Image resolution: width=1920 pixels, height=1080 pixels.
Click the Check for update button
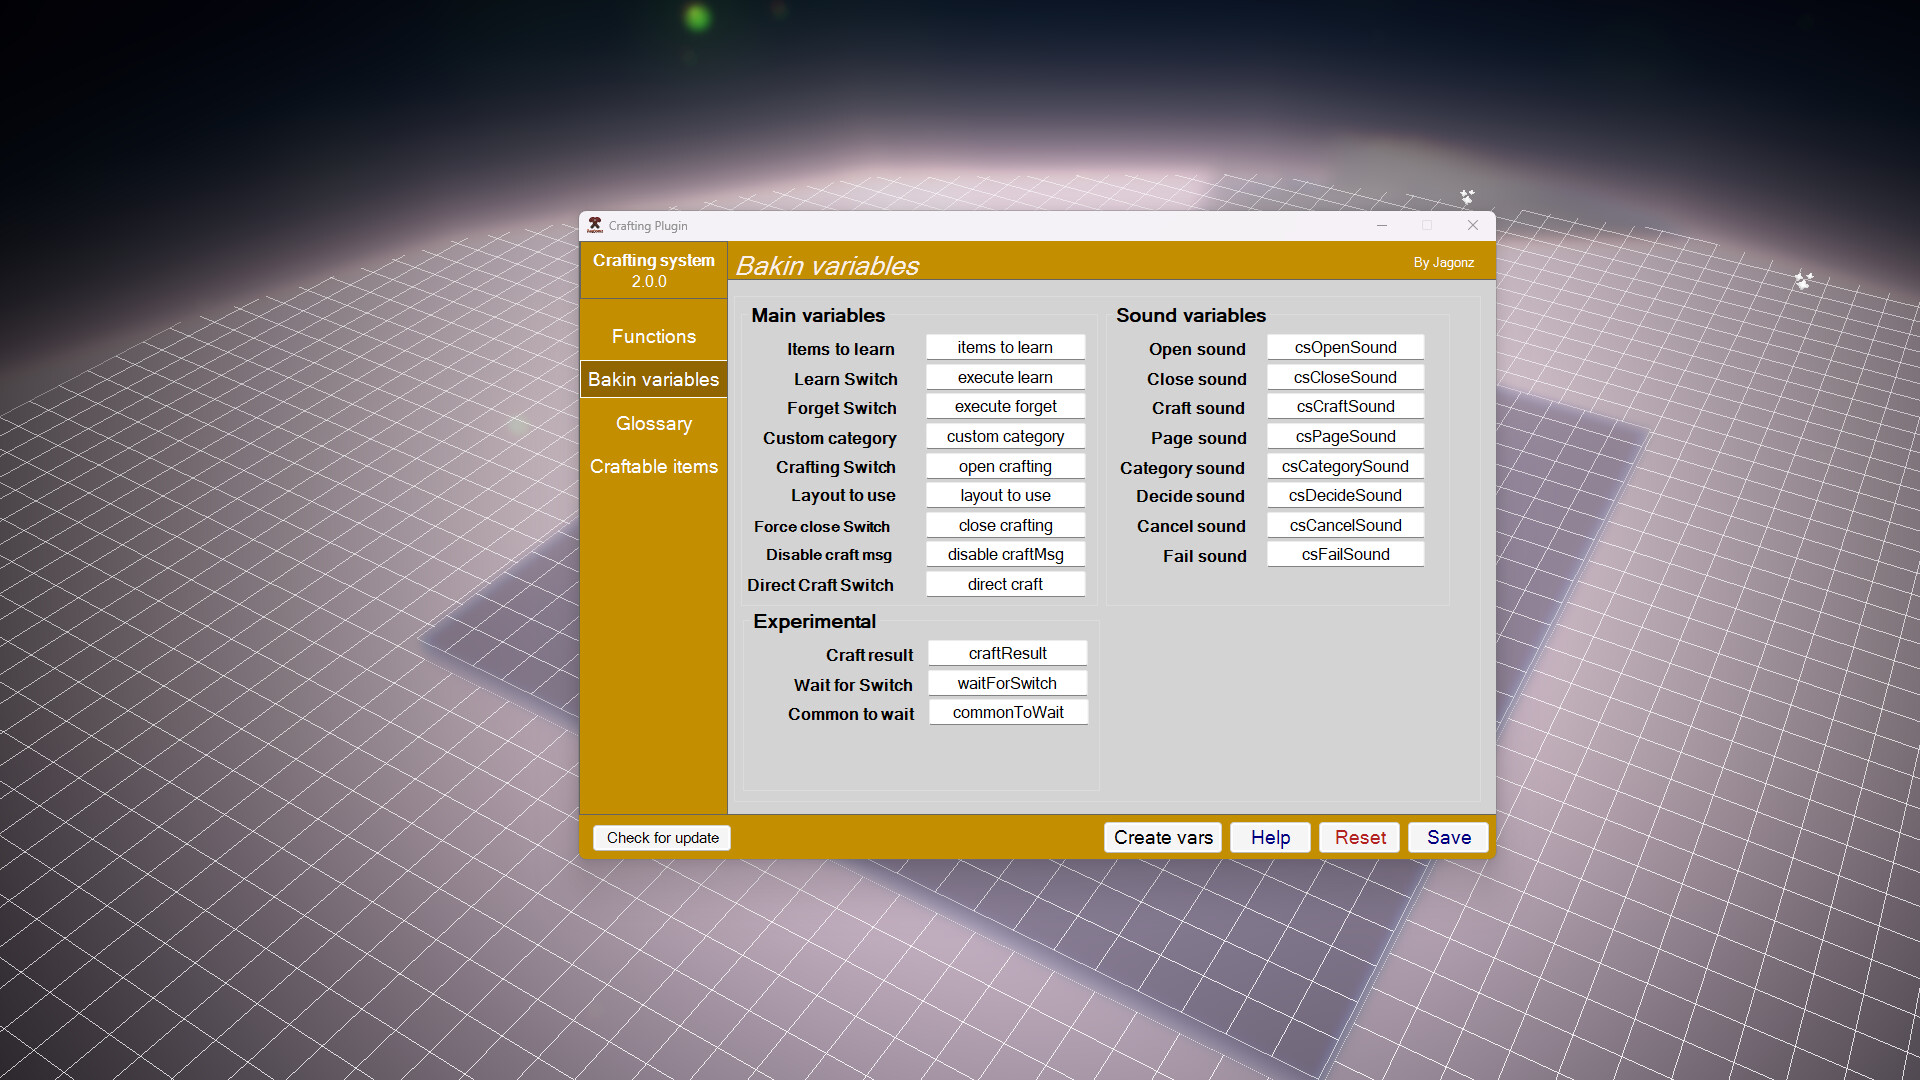(661, 837)
